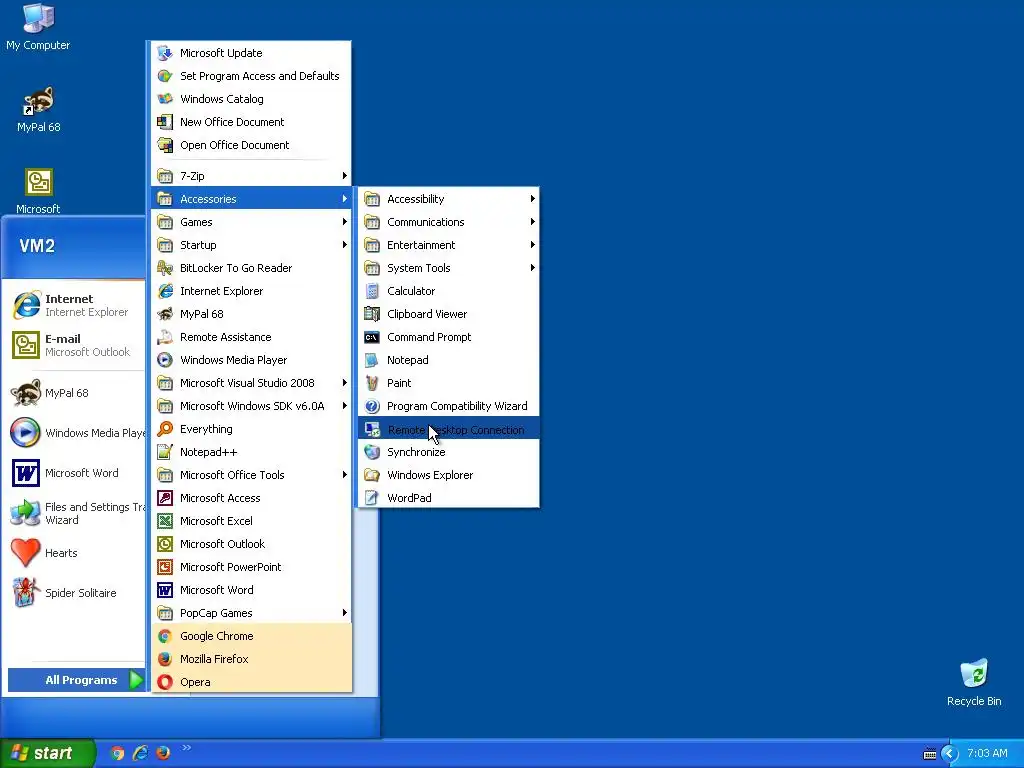Open pinned Internet Explorer in Start menu
Viewport: 1024px width, 768px height.
tap(74, 305)
